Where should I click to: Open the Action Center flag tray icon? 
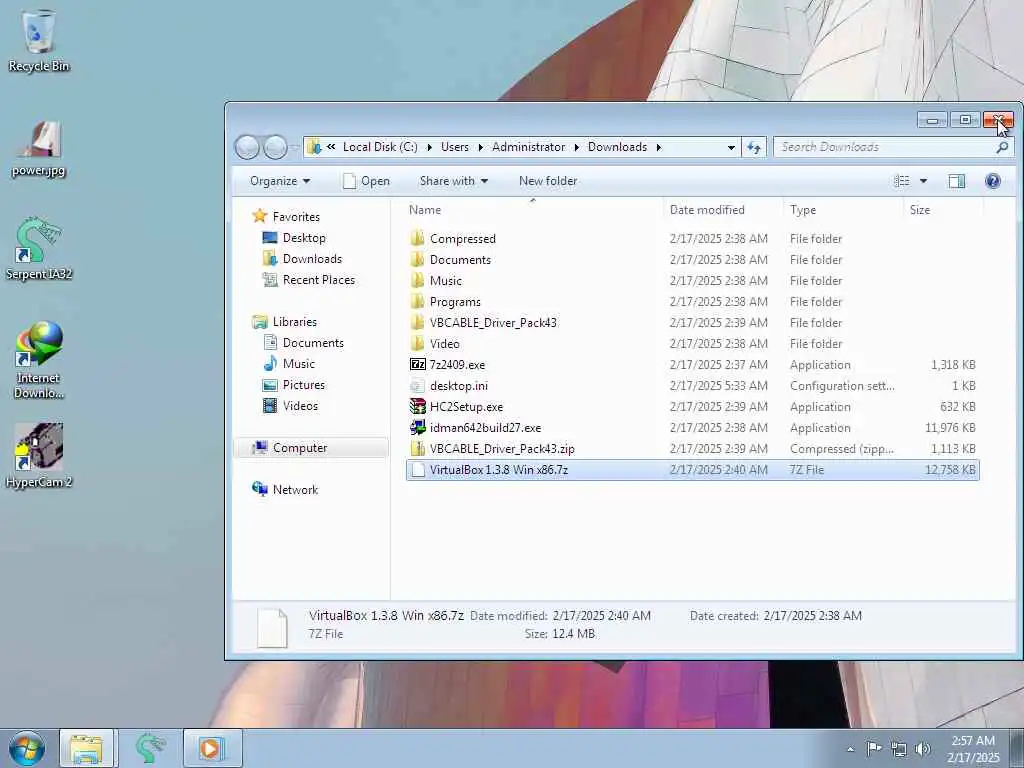(x=874, y=748)
